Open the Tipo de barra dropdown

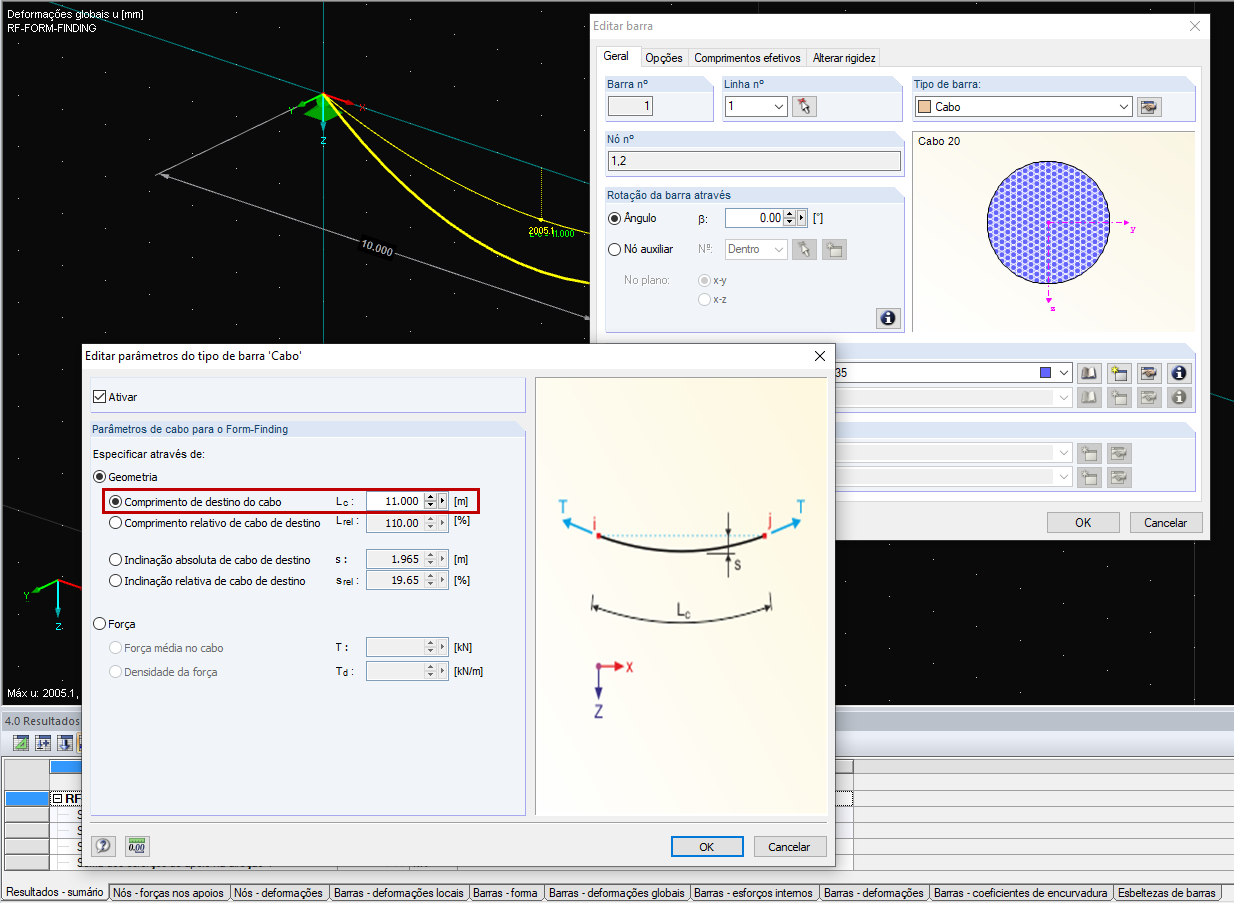pyautogui.click(x=1124, y=107)
